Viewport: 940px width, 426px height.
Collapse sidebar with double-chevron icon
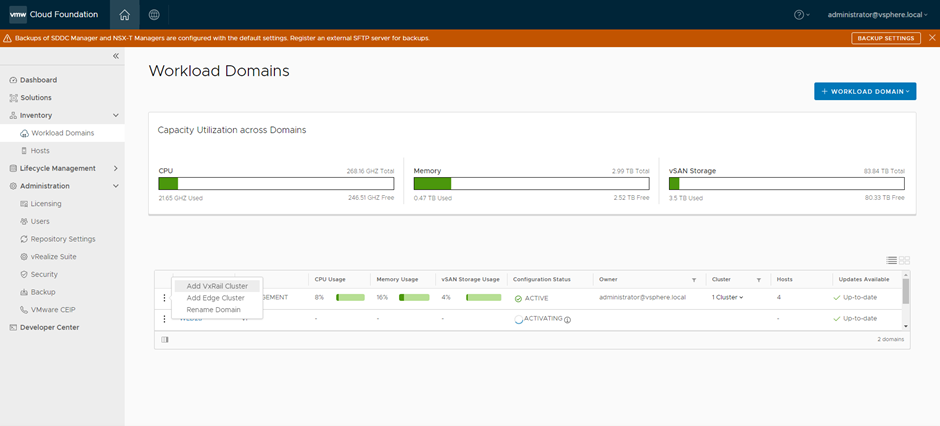pos(115,56)
